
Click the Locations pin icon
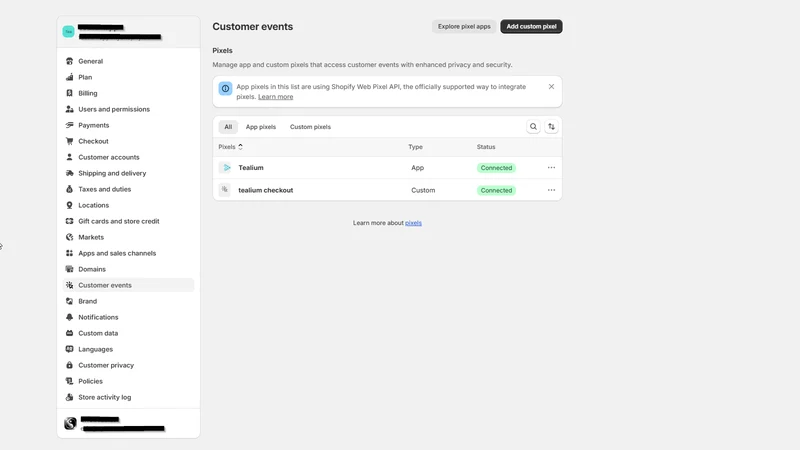coord(69,205)
